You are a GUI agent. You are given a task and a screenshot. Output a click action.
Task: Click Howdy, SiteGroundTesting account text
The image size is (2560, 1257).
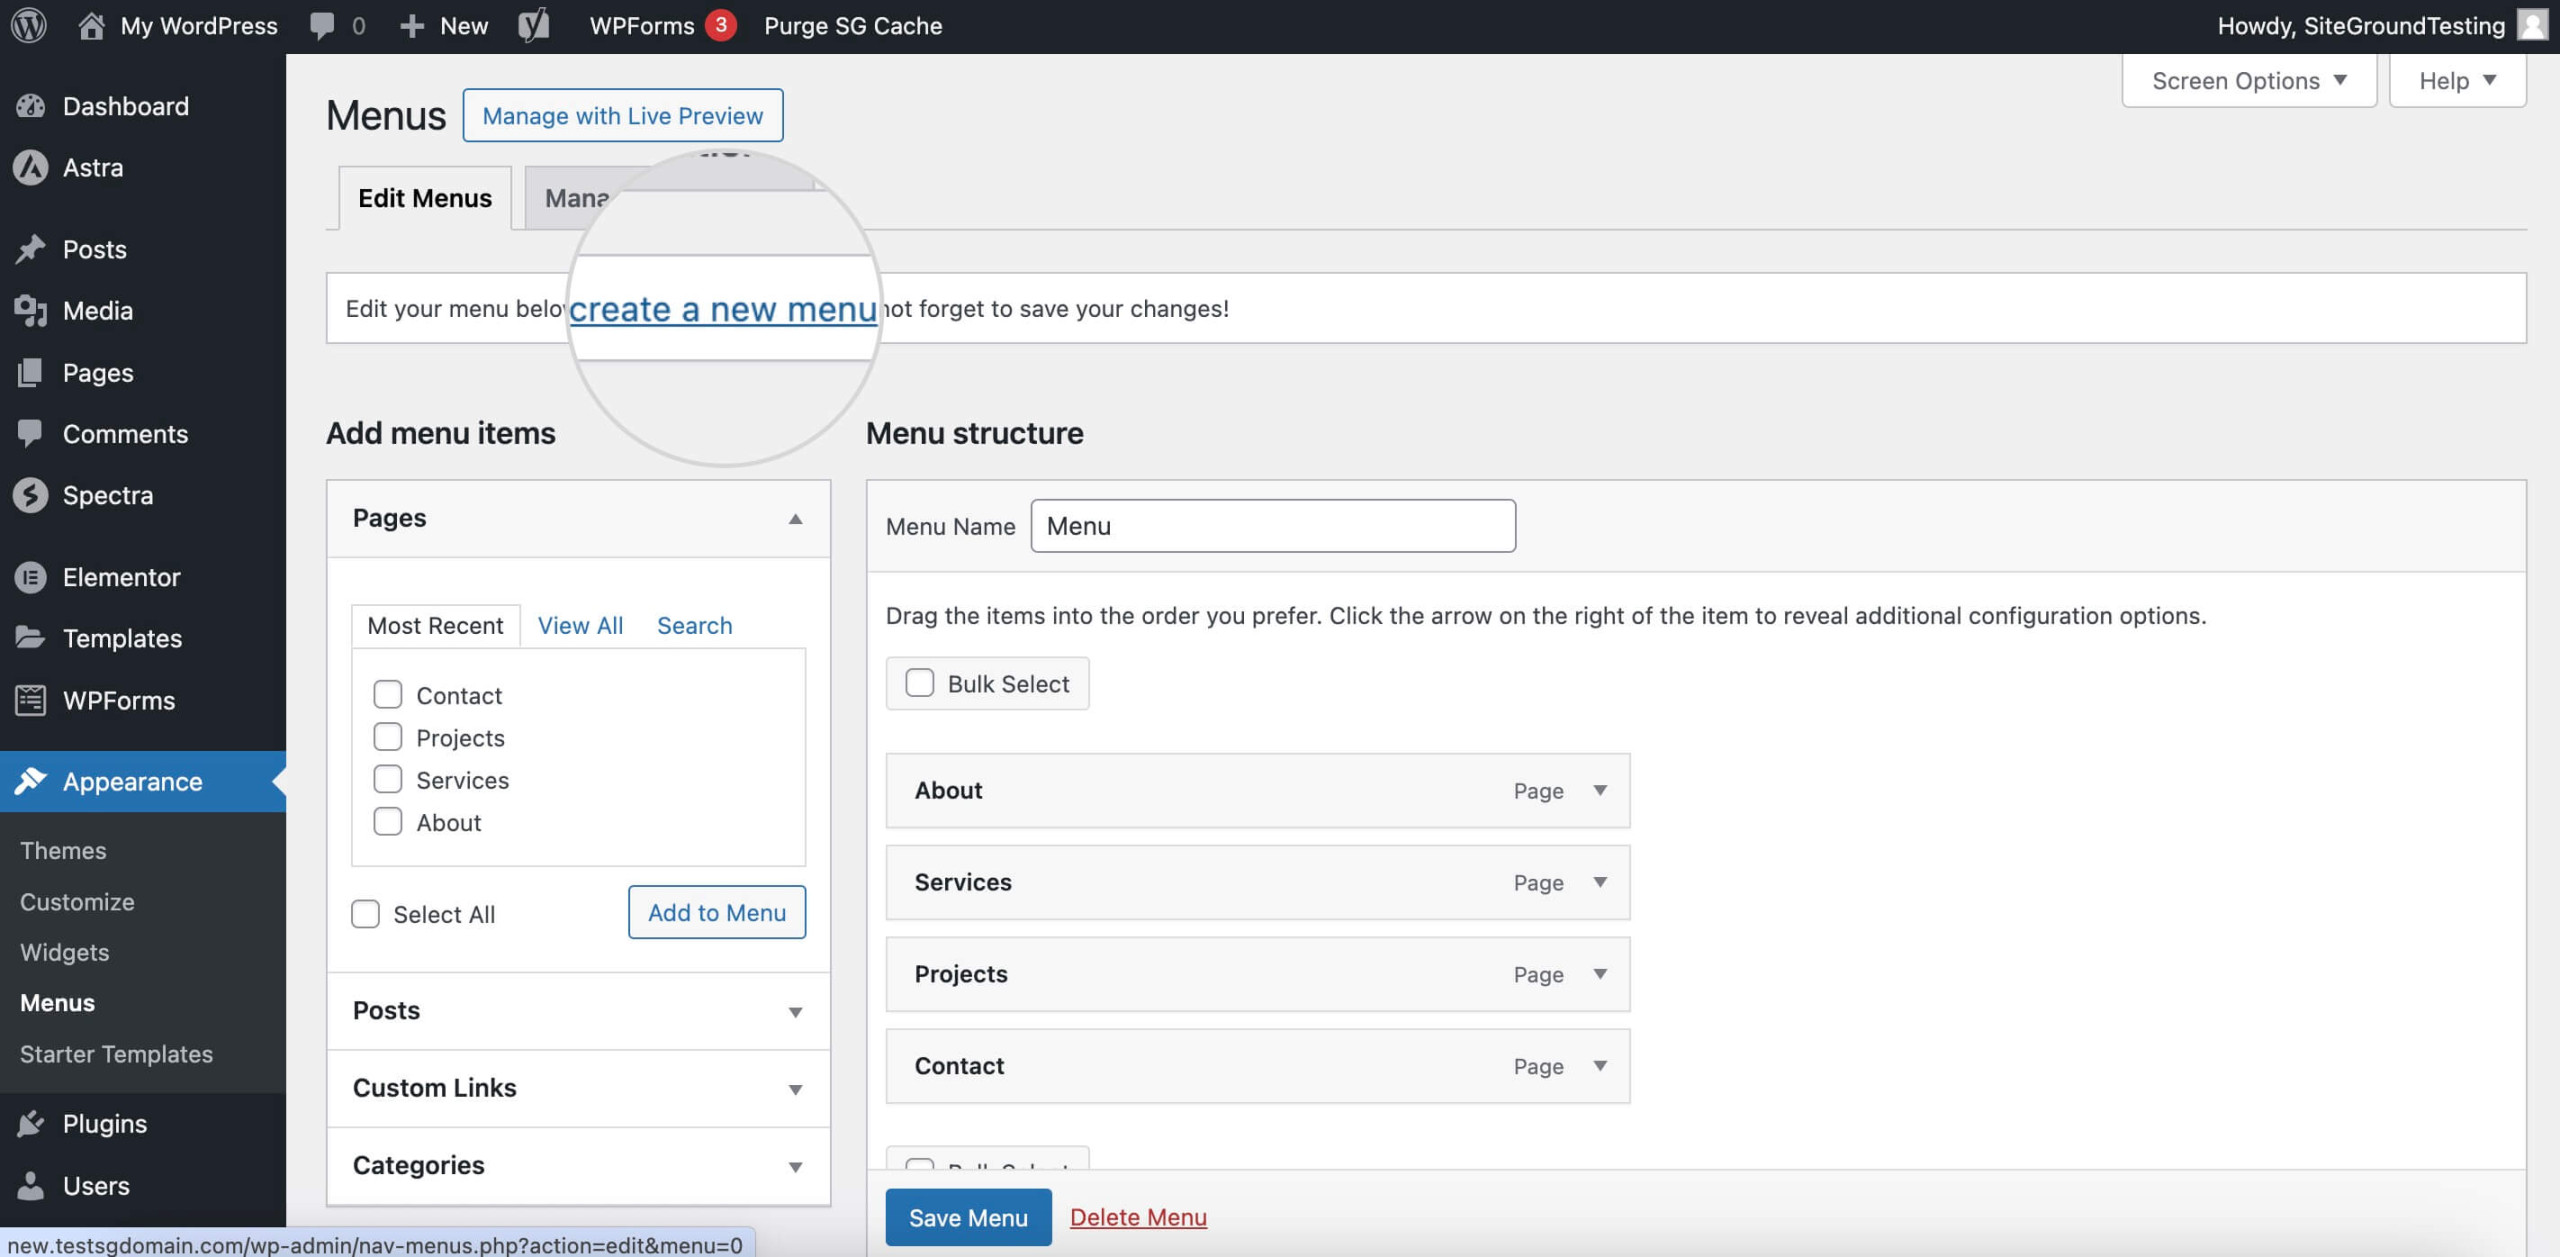2361,26
